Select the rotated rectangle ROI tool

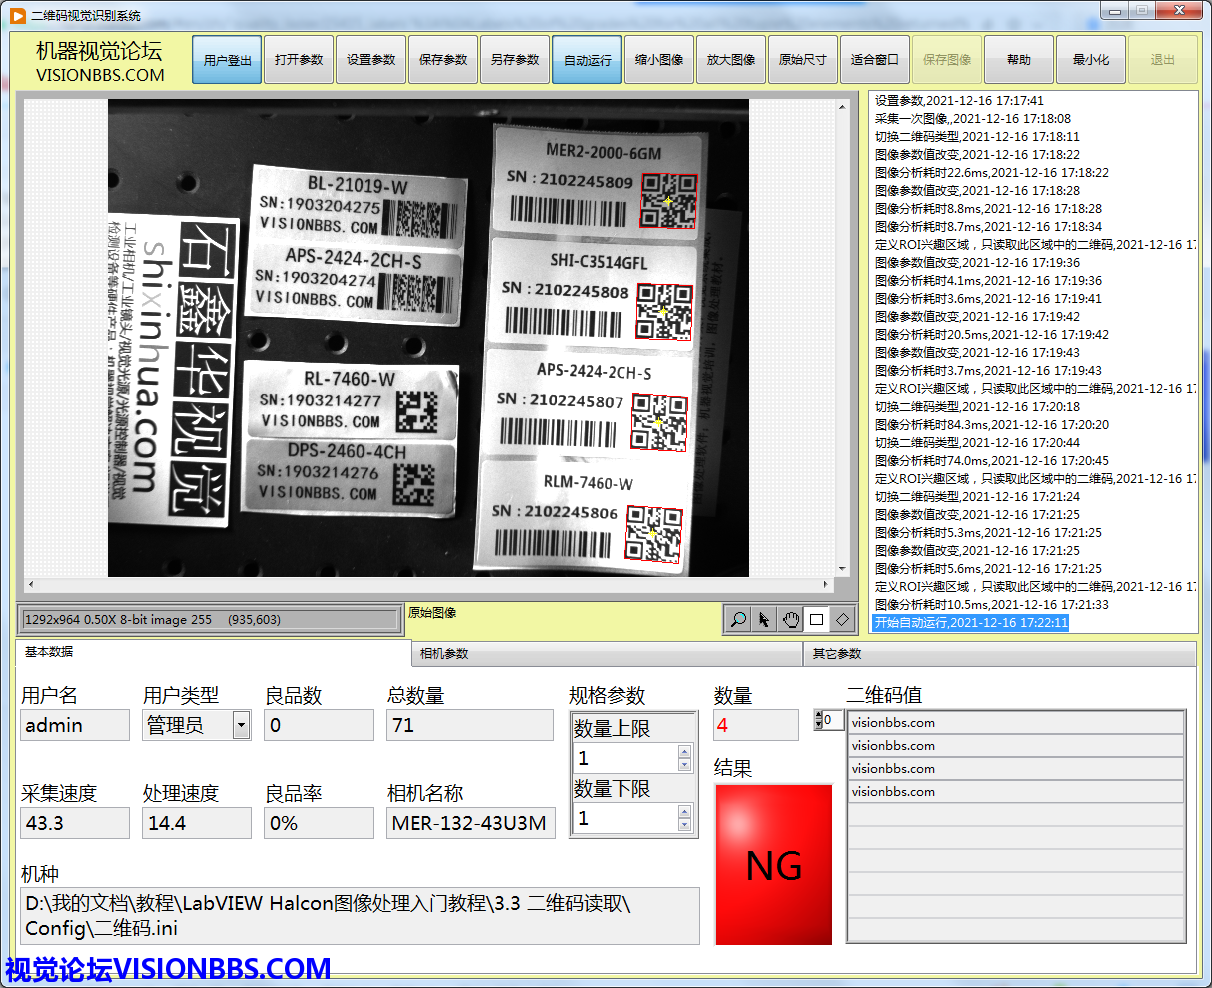tap(842, 620)
